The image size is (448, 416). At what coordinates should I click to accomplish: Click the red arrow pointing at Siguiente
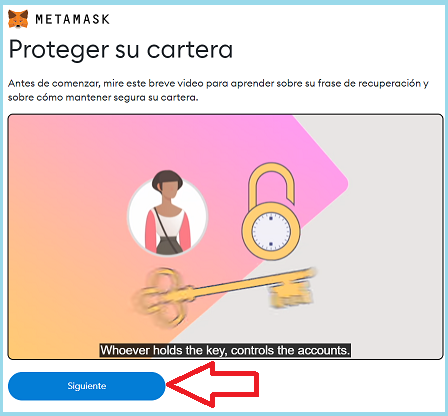(x=212, y=384)
